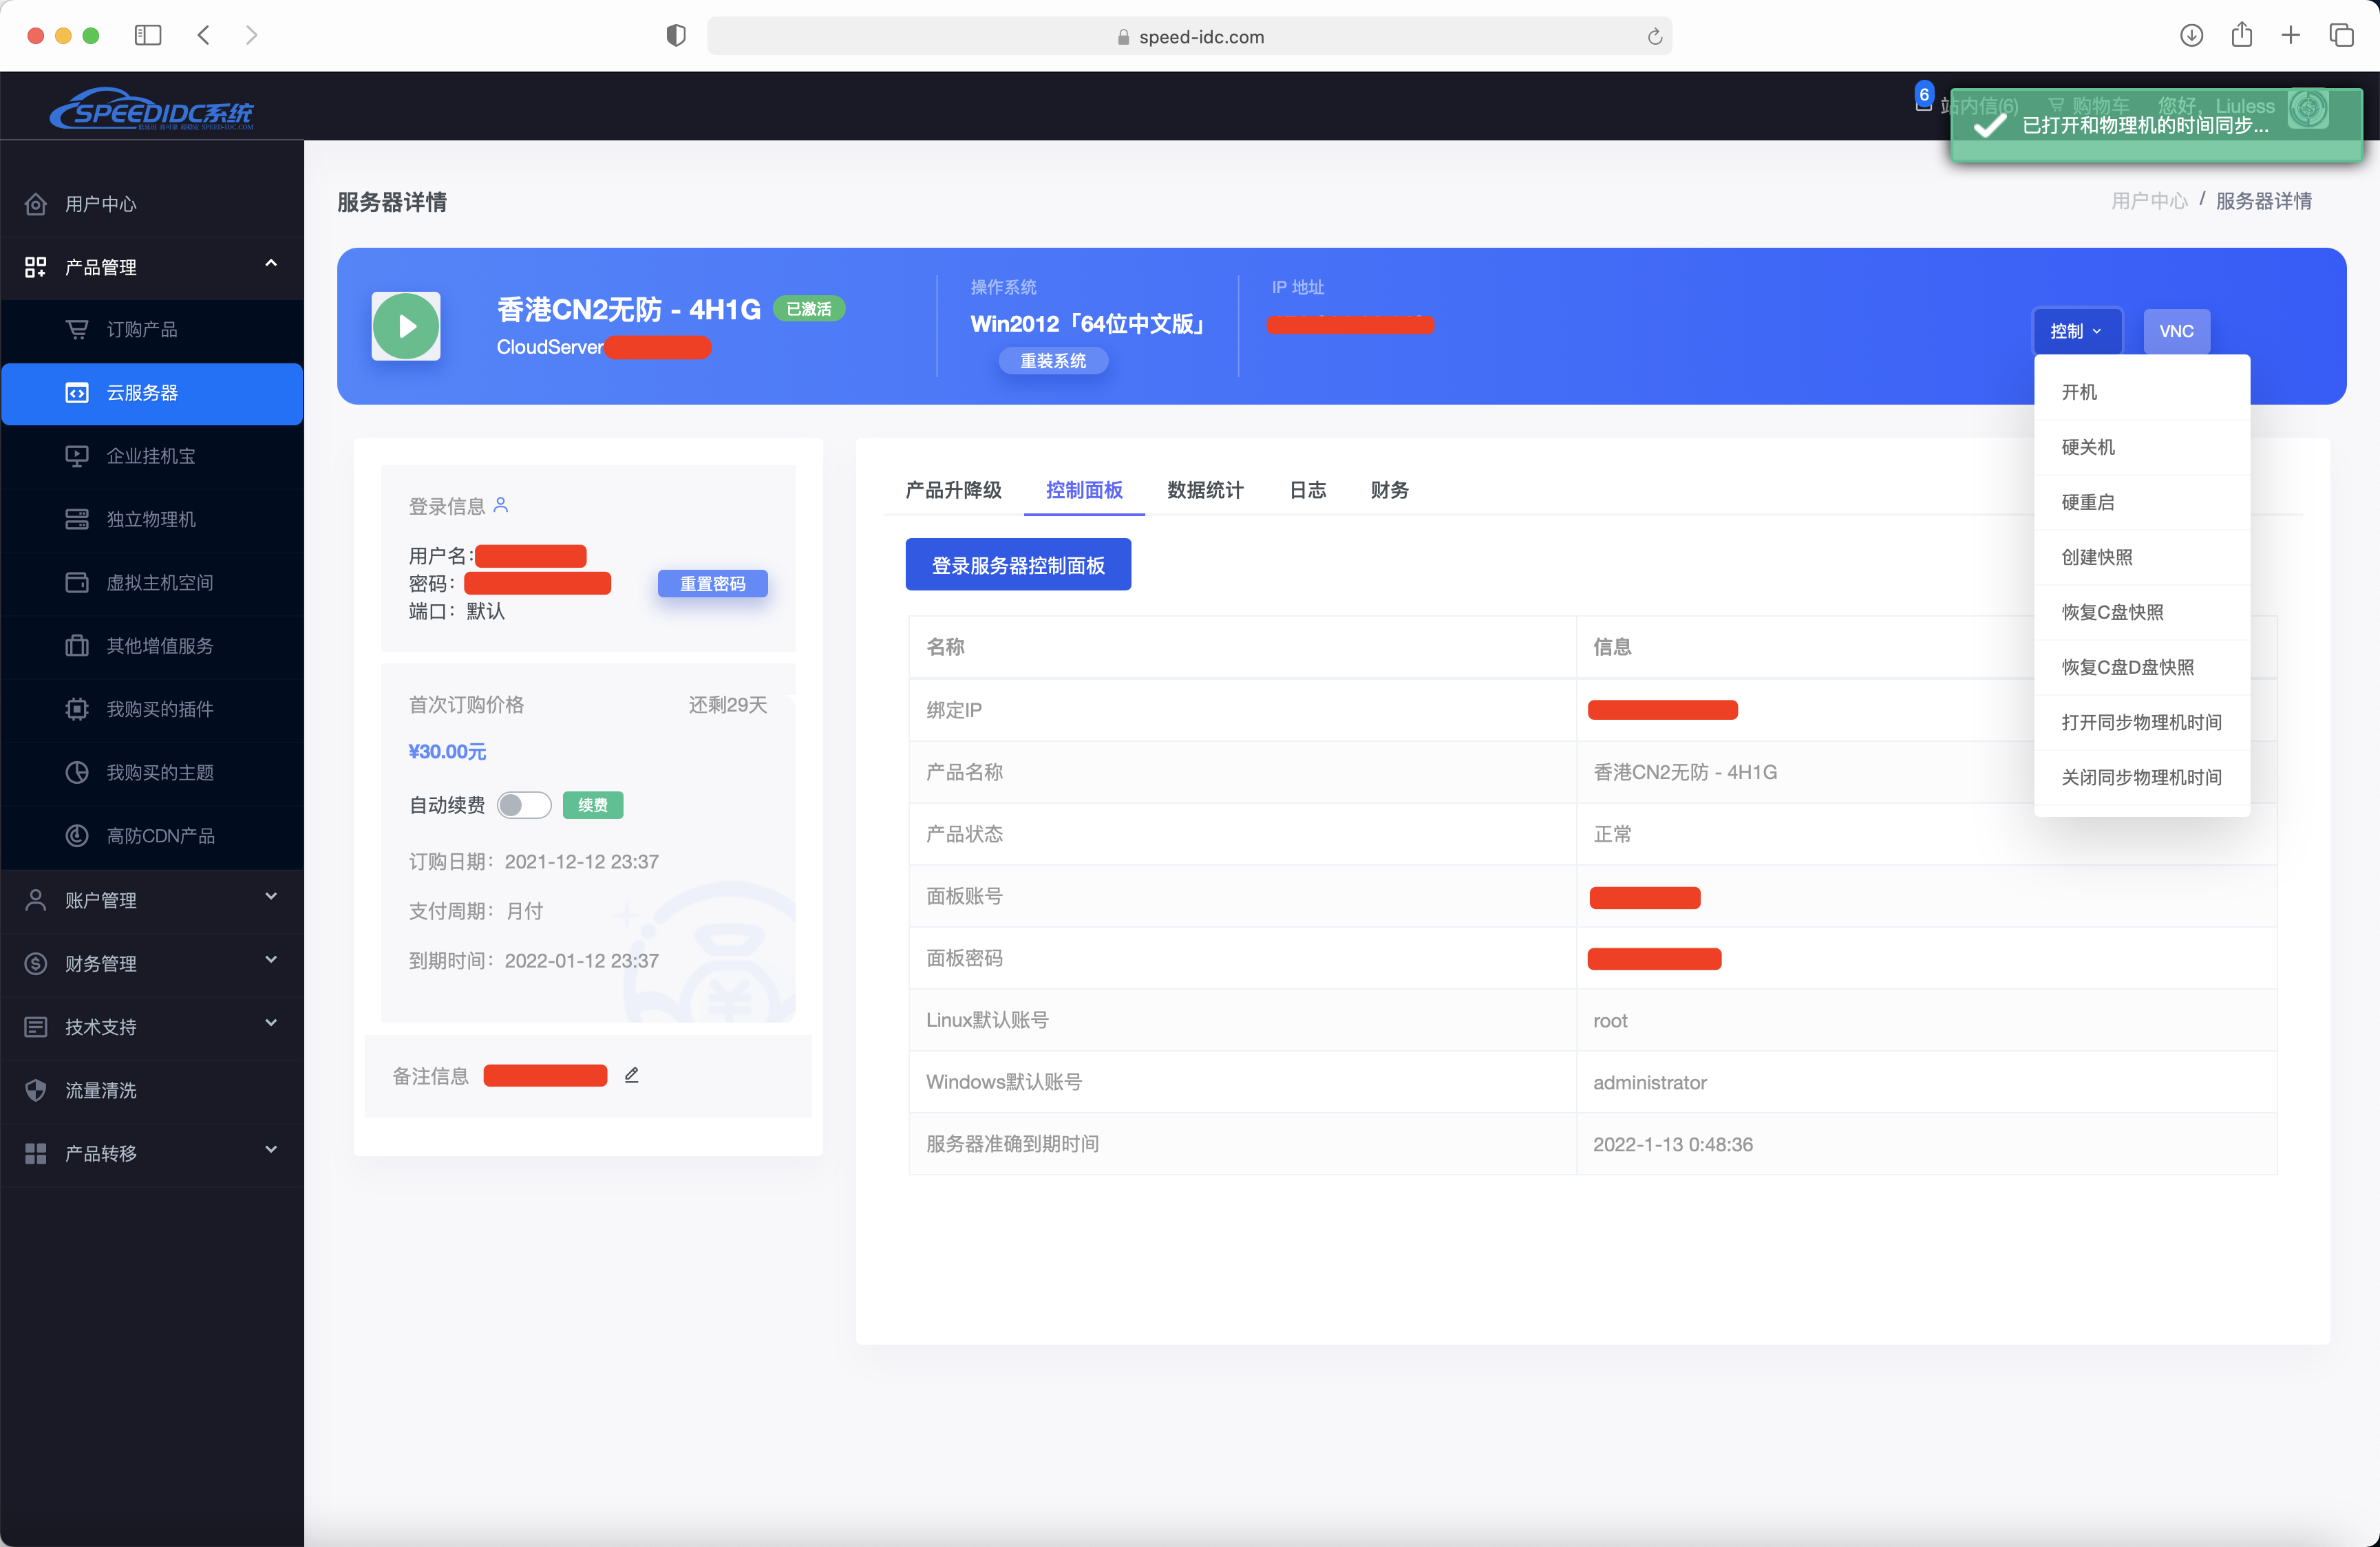Click the 技术支持 list icon
This screenshot has width=2380, height=1547.
[x=36, y=1027]
